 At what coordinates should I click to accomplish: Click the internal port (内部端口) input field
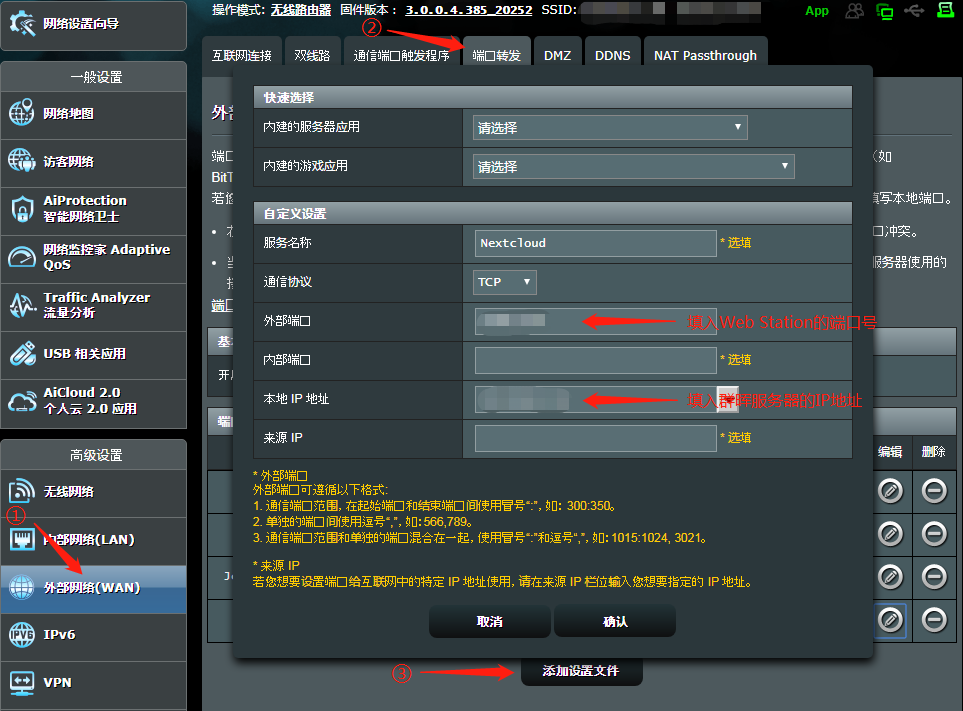pyautogui.click(x=595, y=360)
